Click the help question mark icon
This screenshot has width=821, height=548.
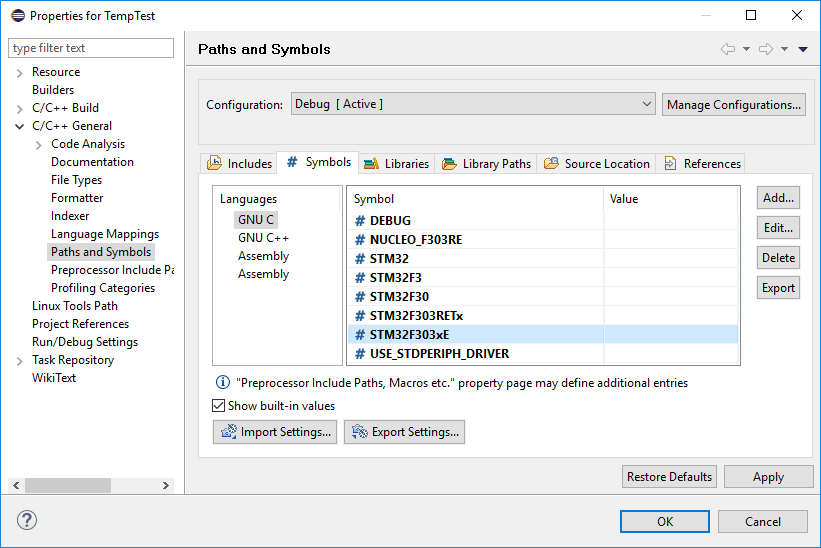click(27, 521)
